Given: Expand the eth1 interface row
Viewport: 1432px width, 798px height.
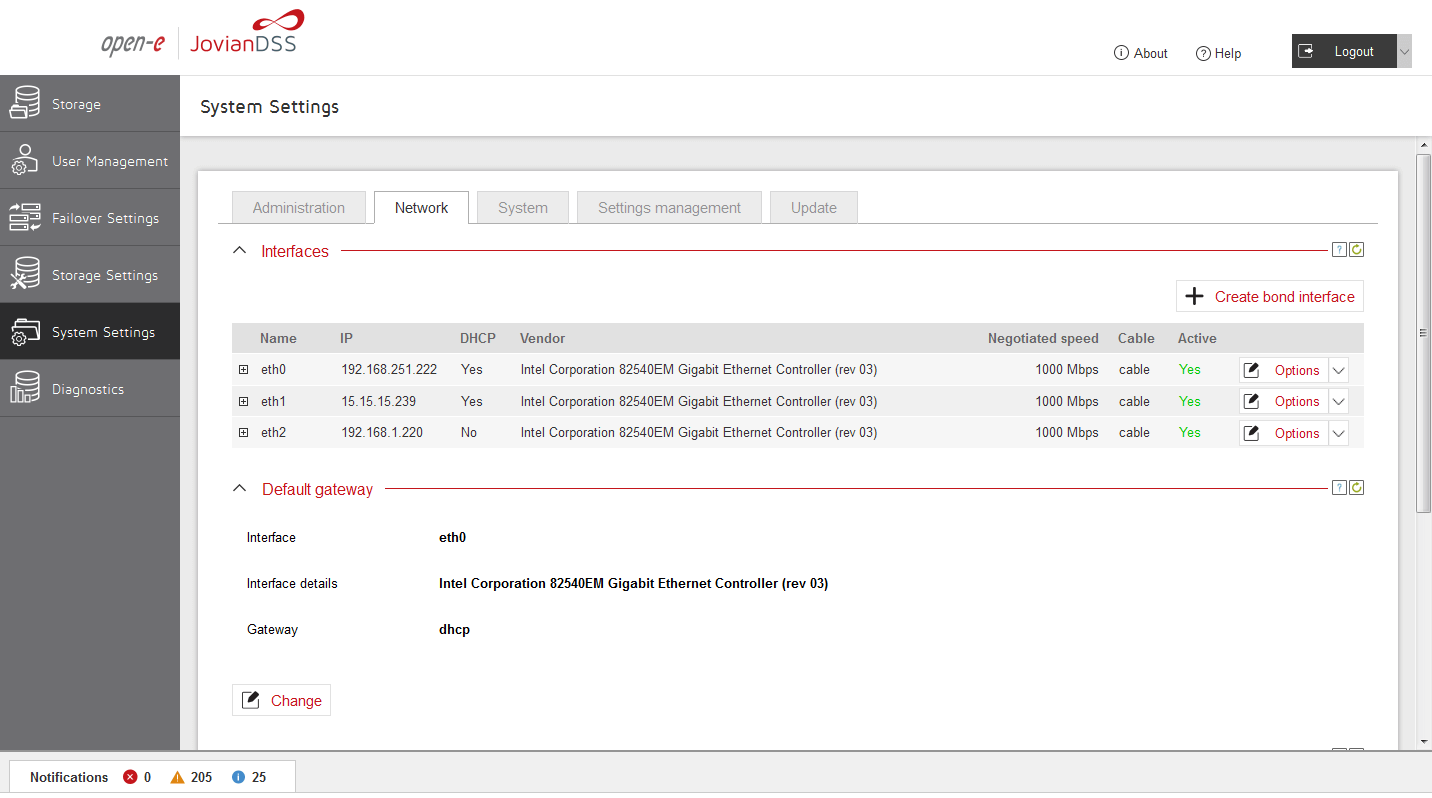Looking at the screenshot, I should pyautogui.click(x=243, y=402).
